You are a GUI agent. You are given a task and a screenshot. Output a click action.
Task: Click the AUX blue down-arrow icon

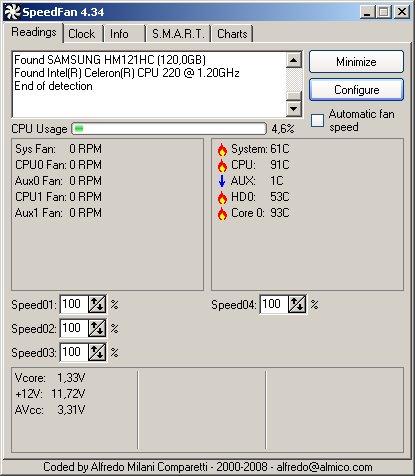222,181
